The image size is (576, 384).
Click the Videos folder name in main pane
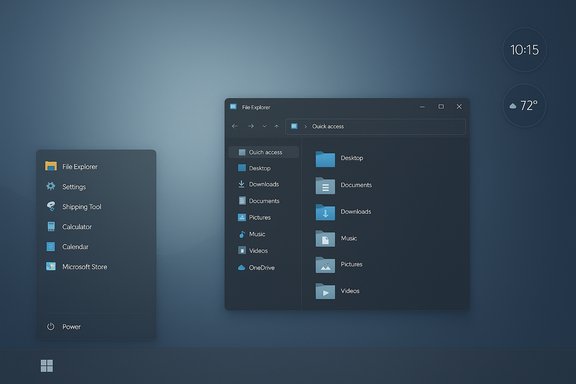click(x=350, y=291)
